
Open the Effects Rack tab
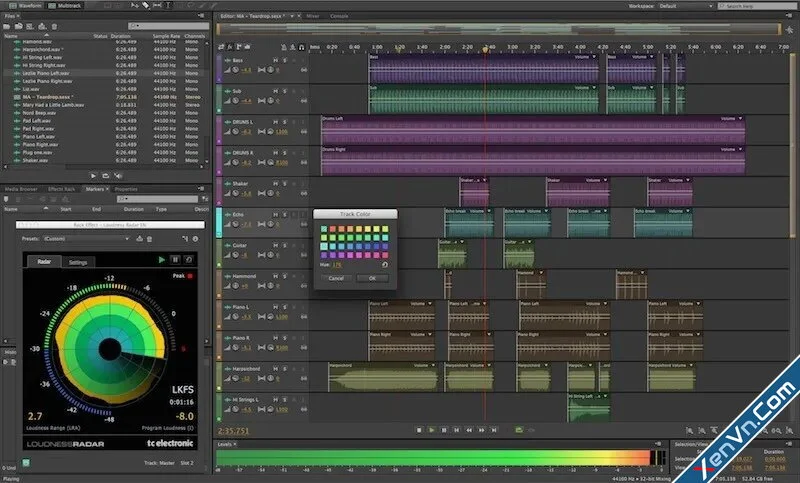click(61, 189)
